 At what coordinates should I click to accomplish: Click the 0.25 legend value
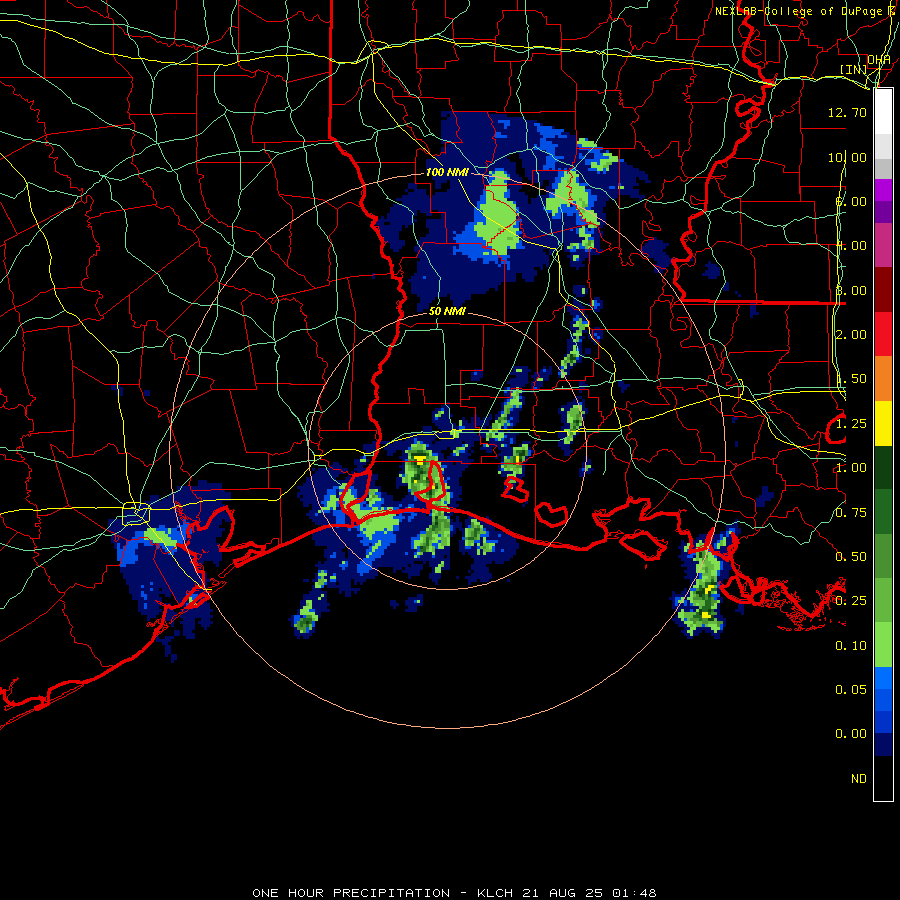(851, 601)
